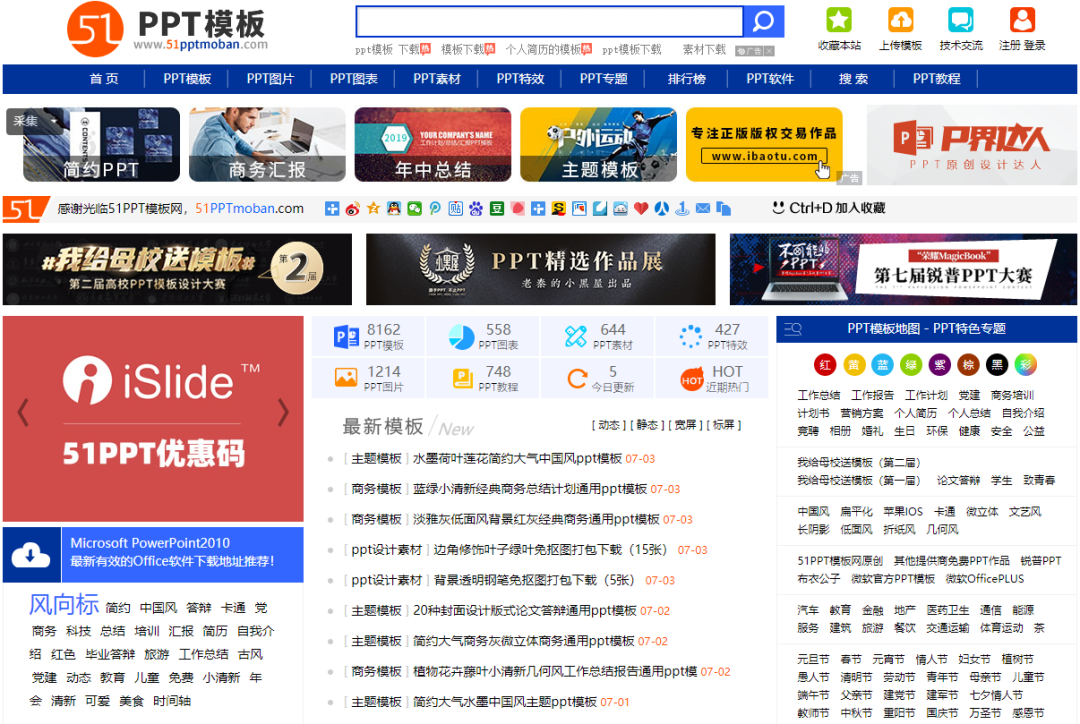Go to previous slide on iSlide banner
This screenshot has width=1080, height=724.
point(23,413)
